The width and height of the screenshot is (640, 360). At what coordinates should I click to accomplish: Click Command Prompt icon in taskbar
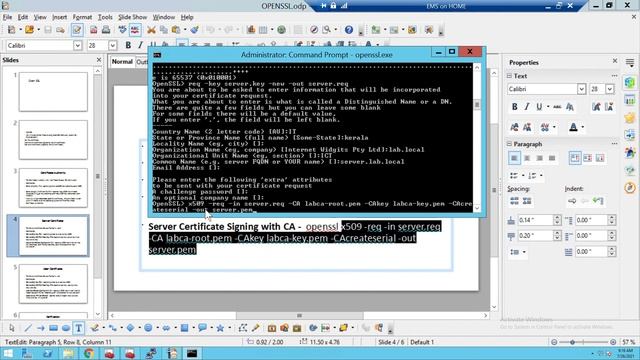[x=192, y=353]
